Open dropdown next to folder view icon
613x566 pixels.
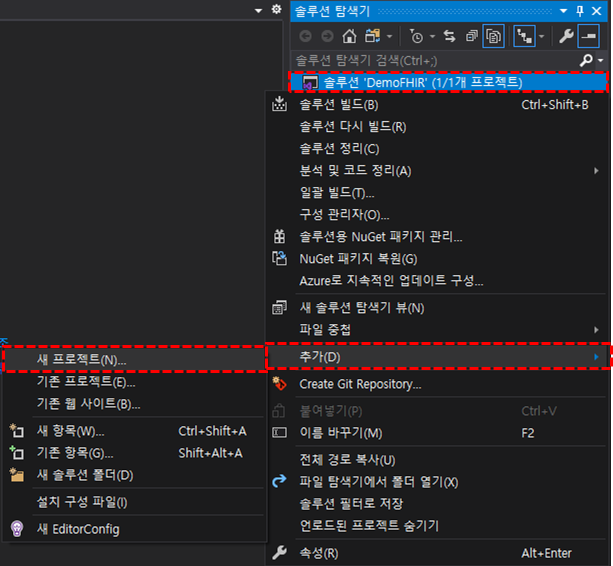coord(389,37)
